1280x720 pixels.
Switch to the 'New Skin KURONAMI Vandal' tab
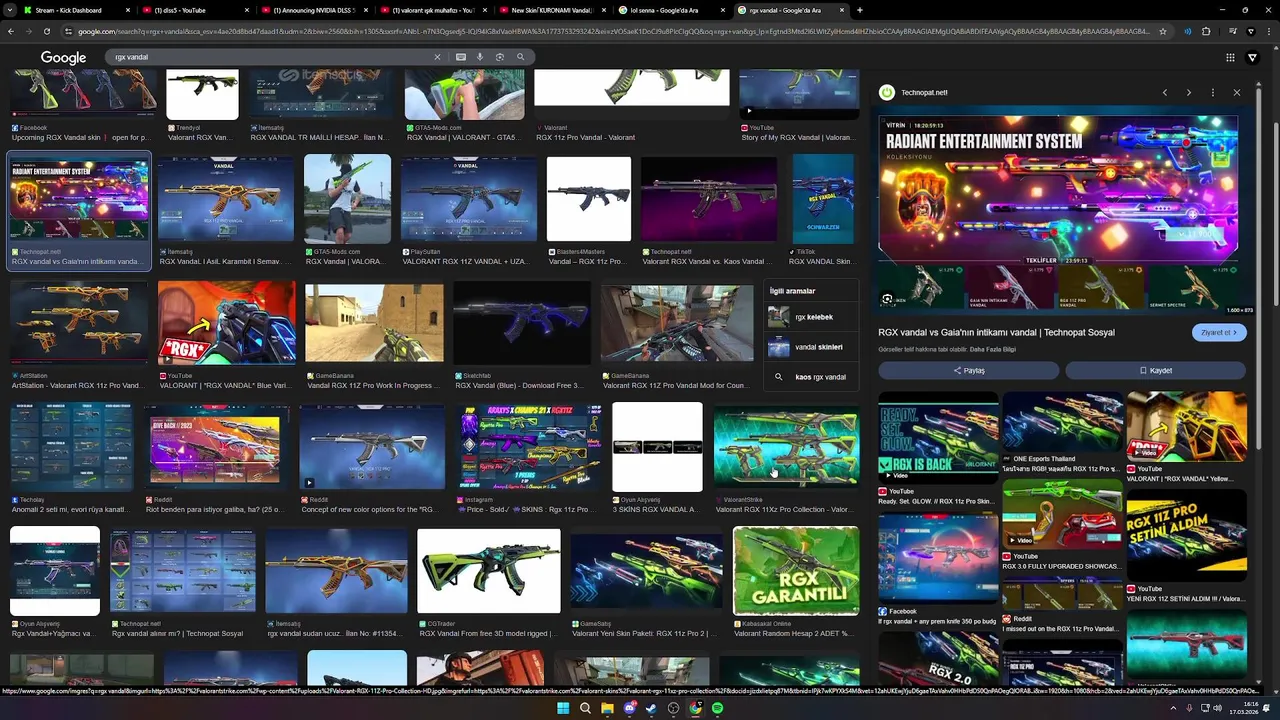(x=552, y=10)
